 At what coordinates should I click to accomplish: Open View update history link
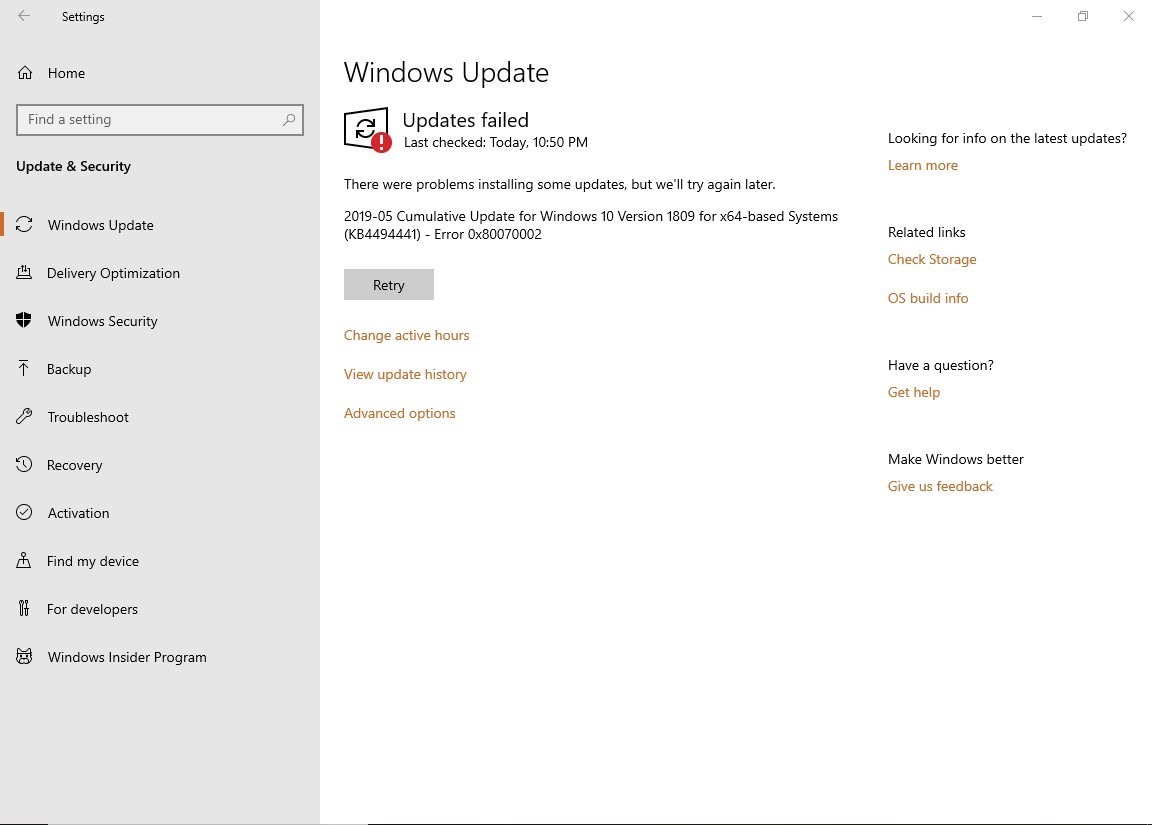tap(405, 374)
